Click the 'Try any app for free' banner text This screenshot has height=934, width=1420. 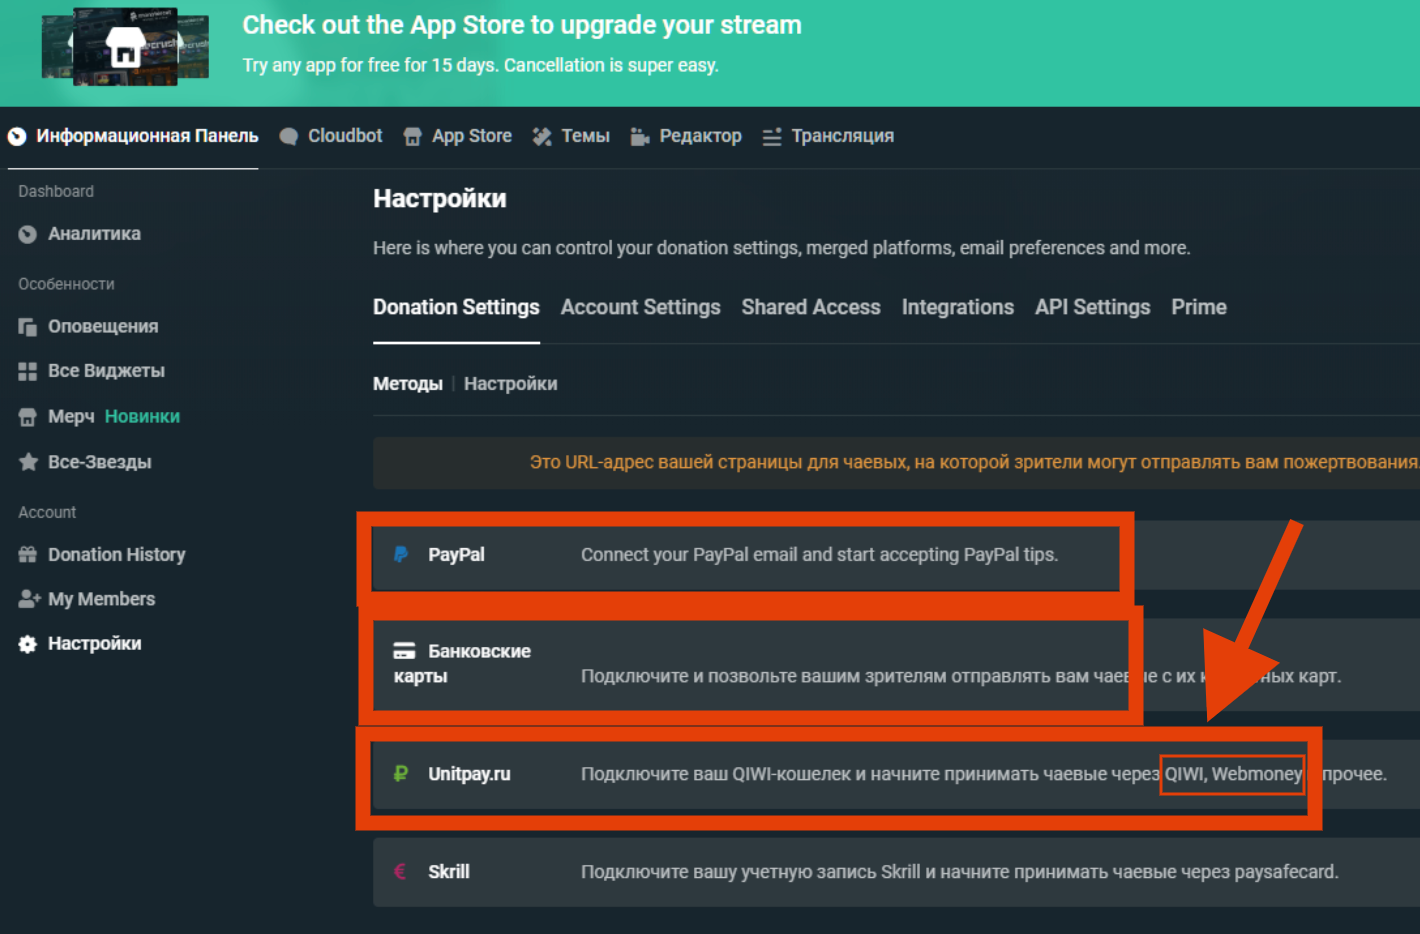click(x=481, y=65)
